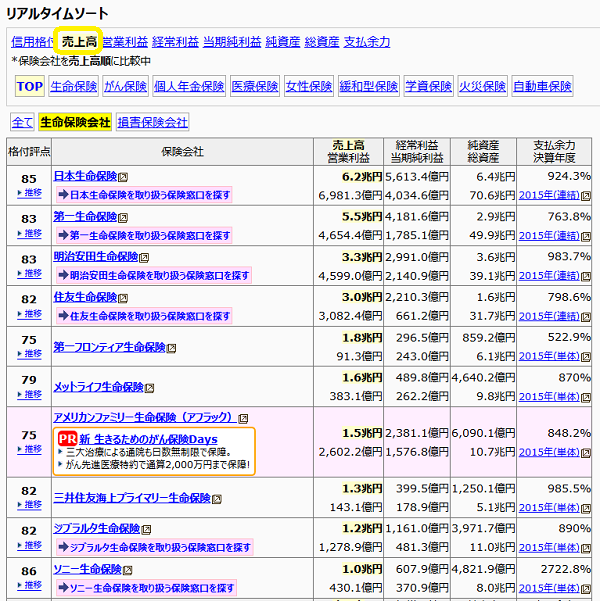Open the 日本生命保険 company link
Viewport: 600px width, 601px height.
[x=85, y=176]
